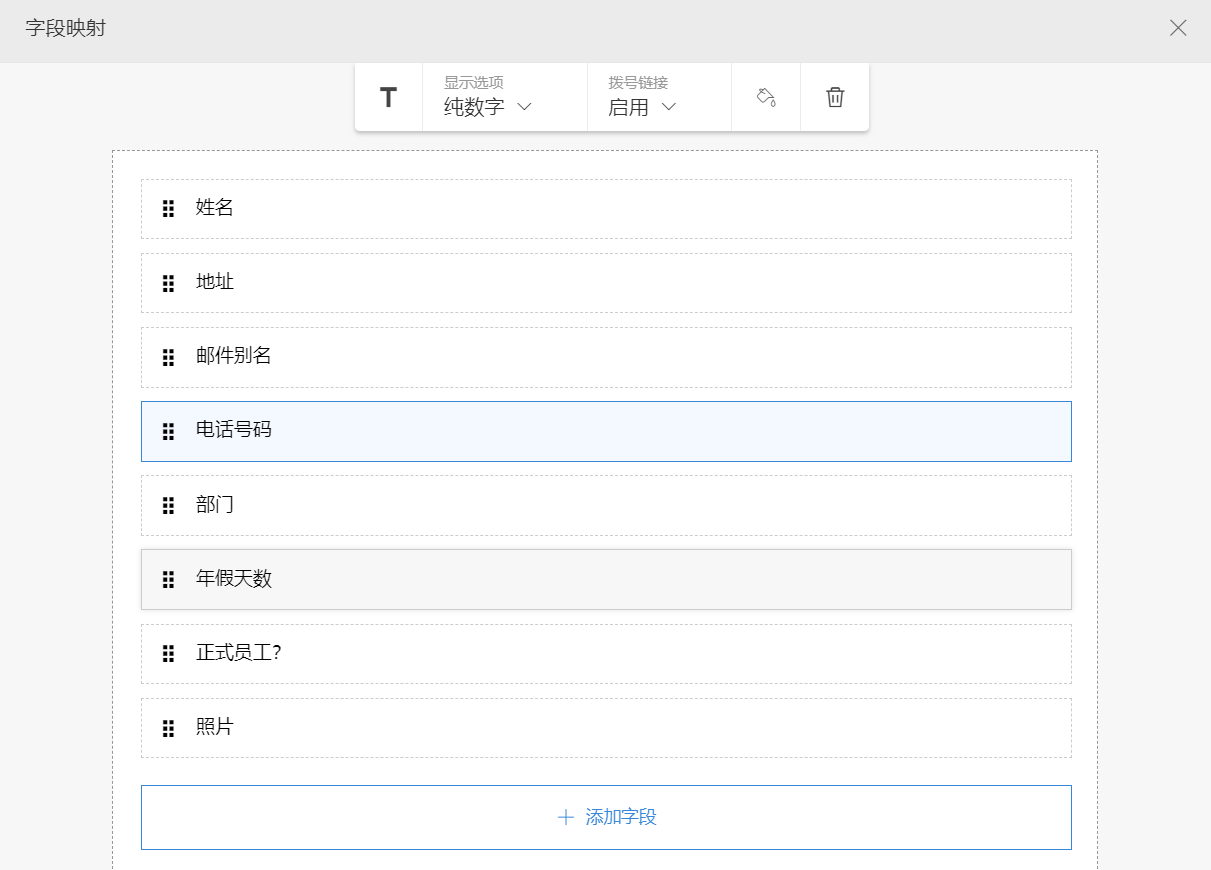
Task: Click the trash delete icon
Action: [835, 97]
